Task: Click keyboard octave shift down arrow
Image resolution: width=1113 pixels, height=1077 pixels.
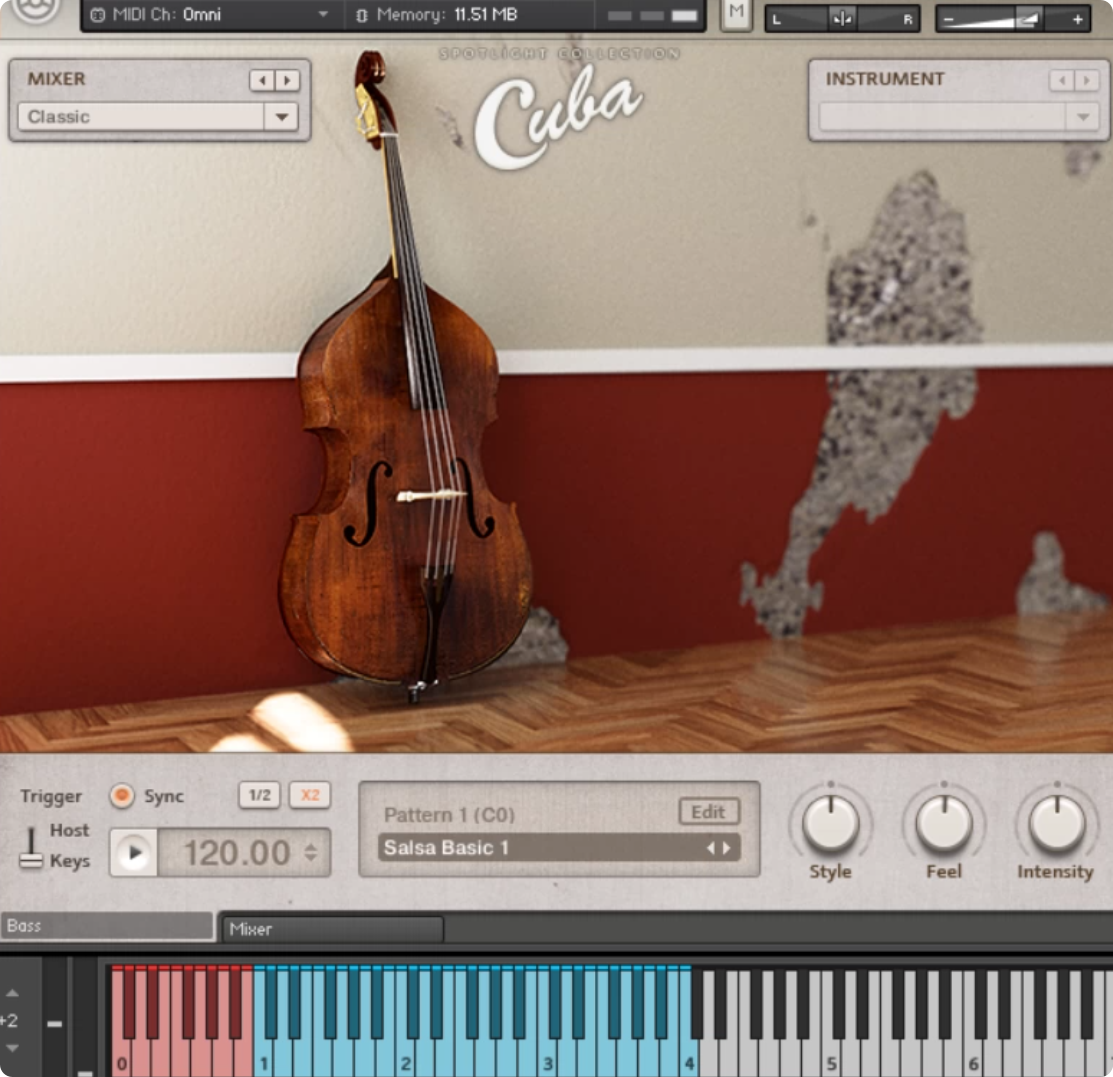Action: pos(12,1048)
